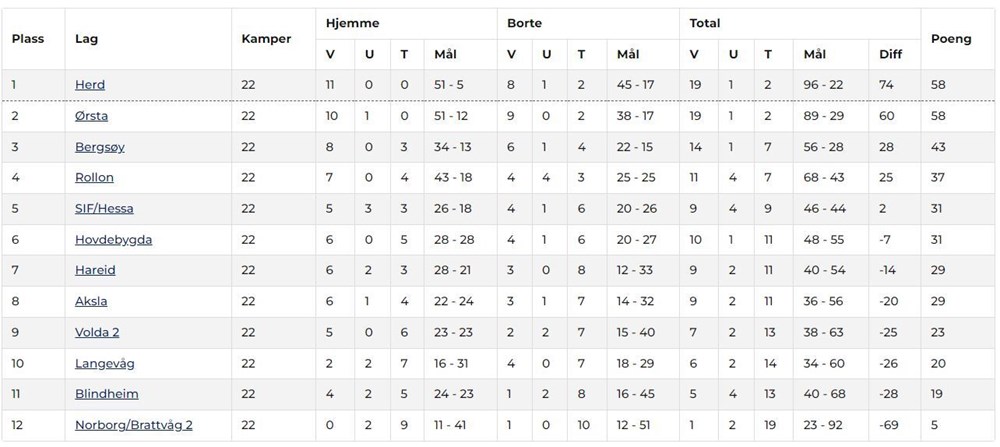
Task: Open the Volda 2 team link
Action: [97, 332]
